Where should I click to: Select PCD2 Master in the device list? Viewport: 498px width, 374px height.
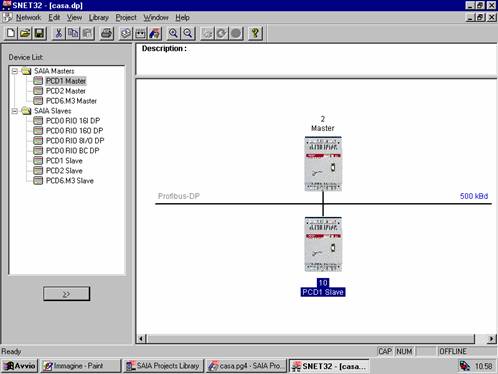click(x=66, y=91)
